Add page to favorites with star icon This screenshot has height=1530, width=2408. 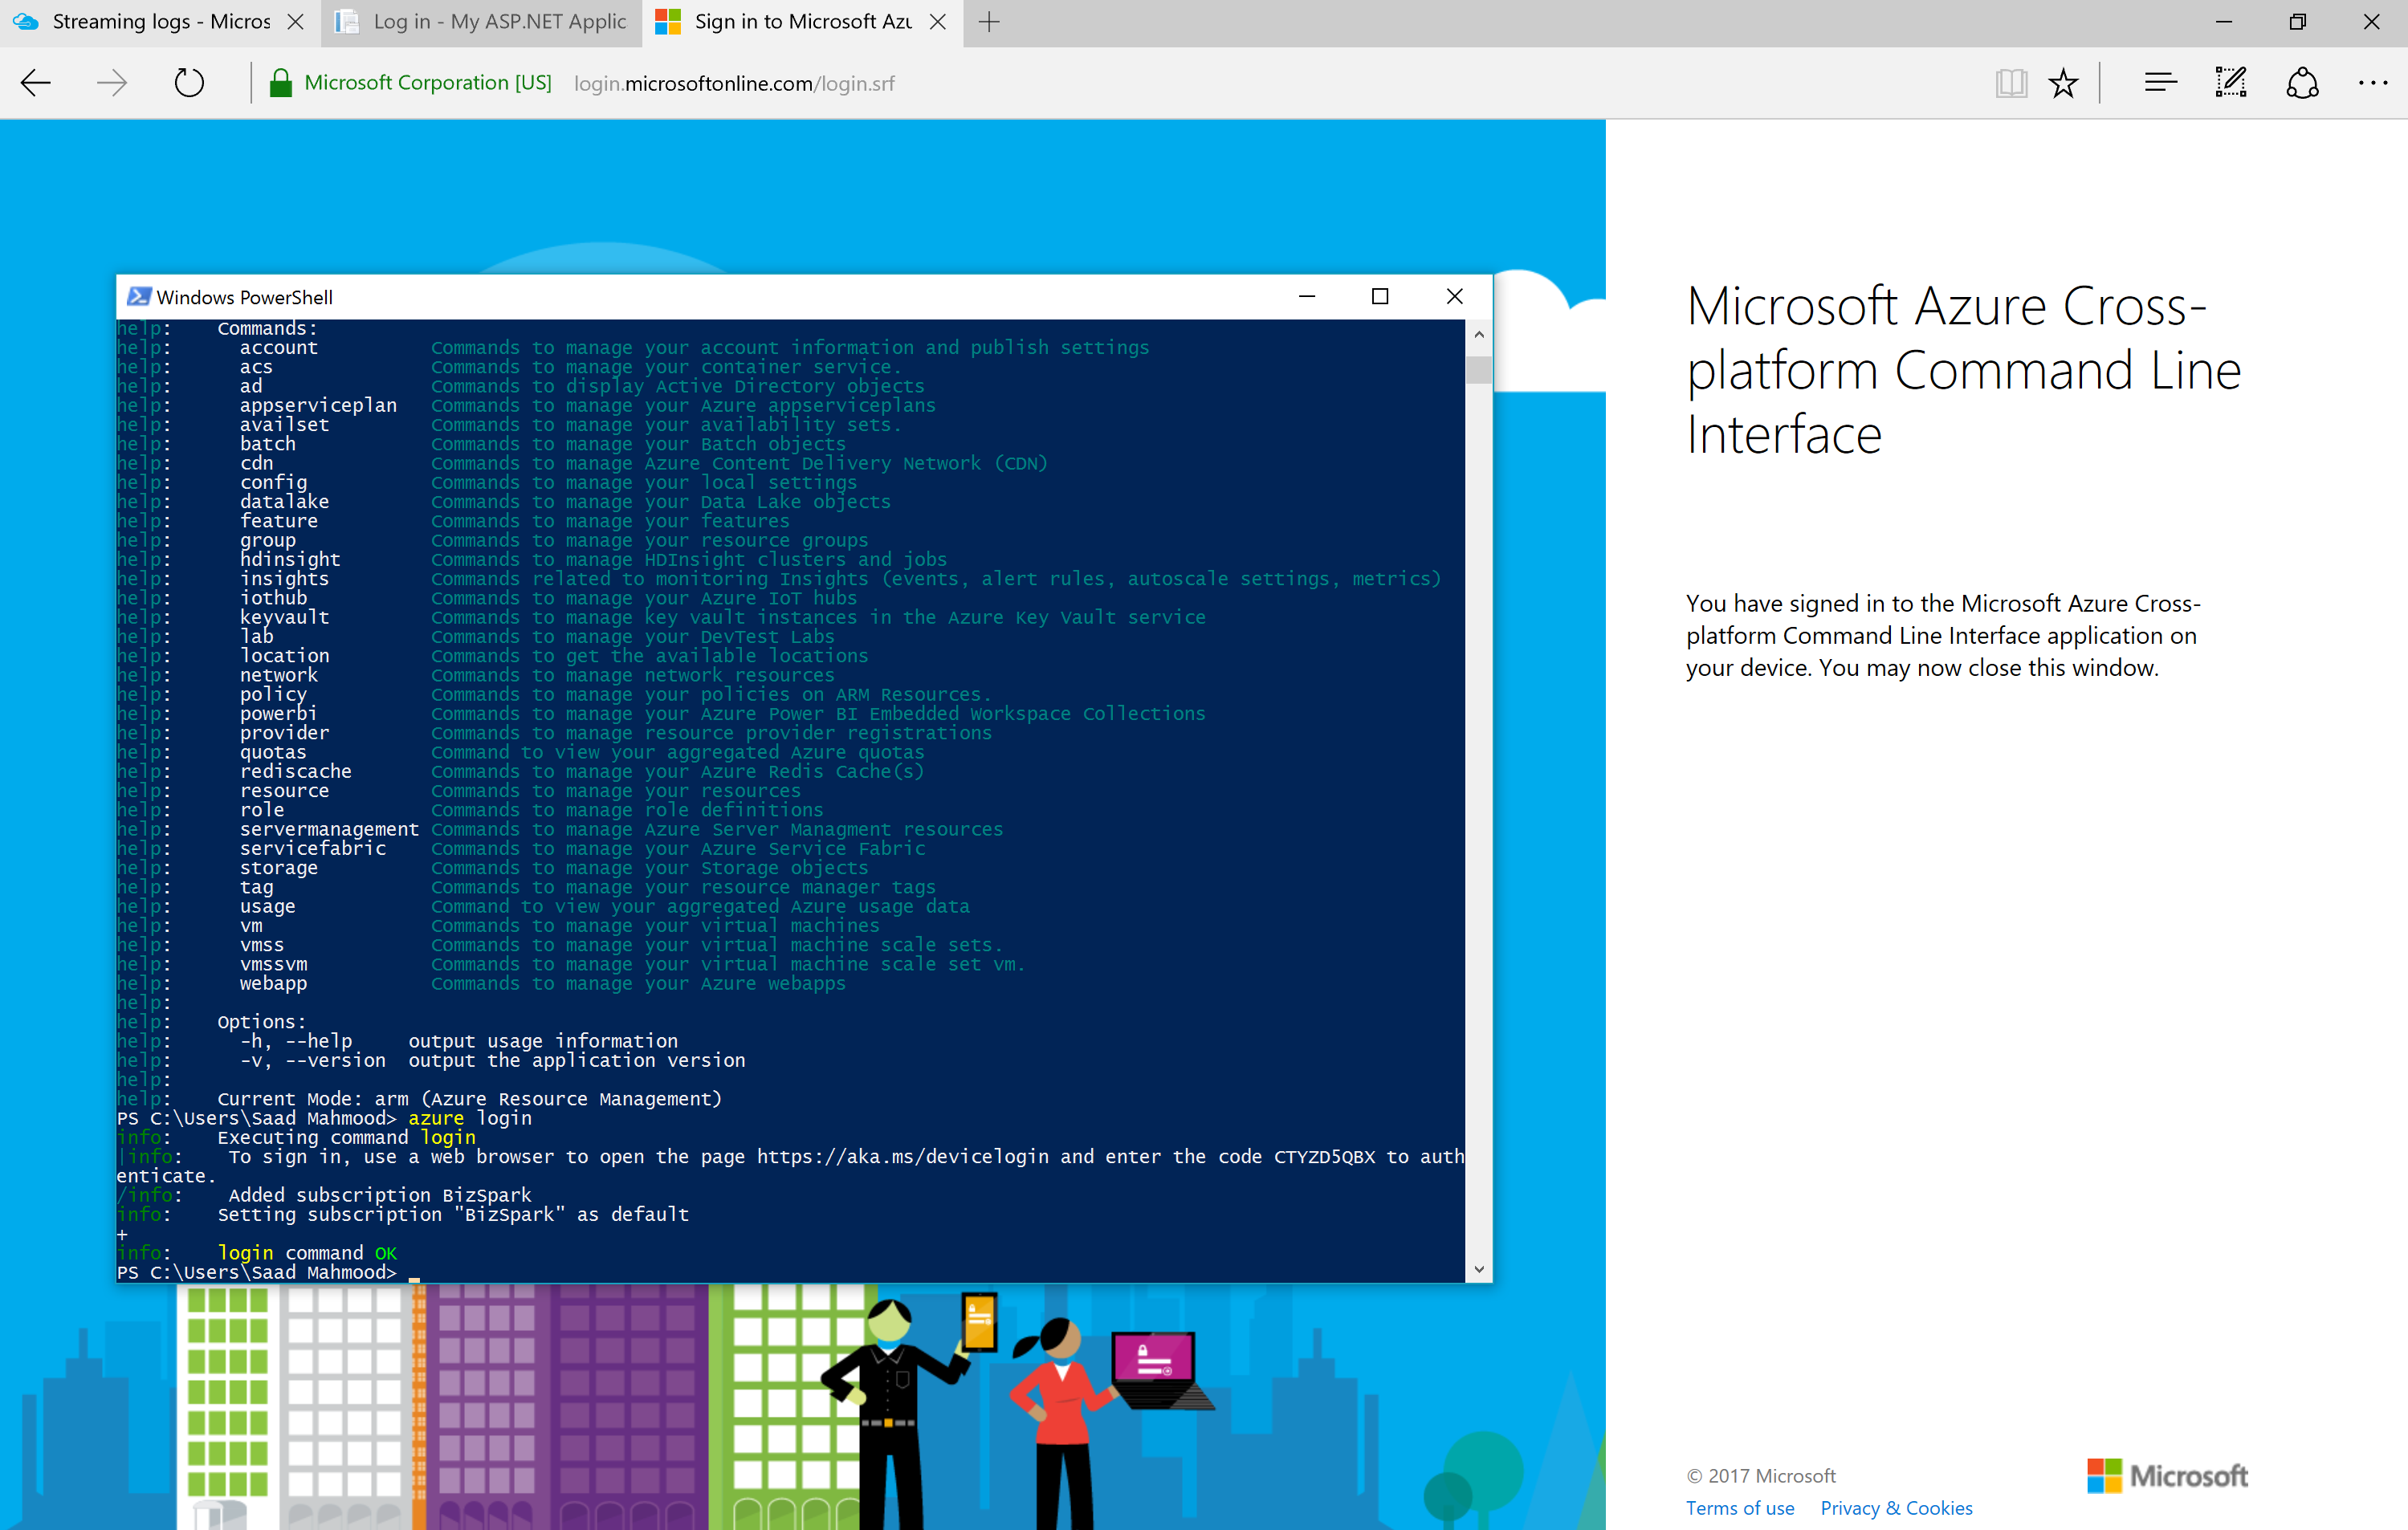pos(2063,83)
